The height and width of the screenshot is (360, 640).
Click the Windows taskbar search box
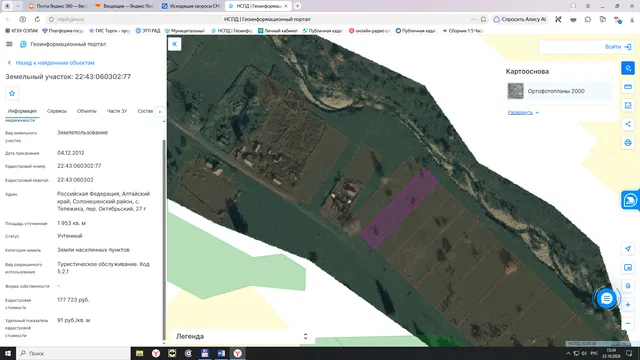[73, 353]
